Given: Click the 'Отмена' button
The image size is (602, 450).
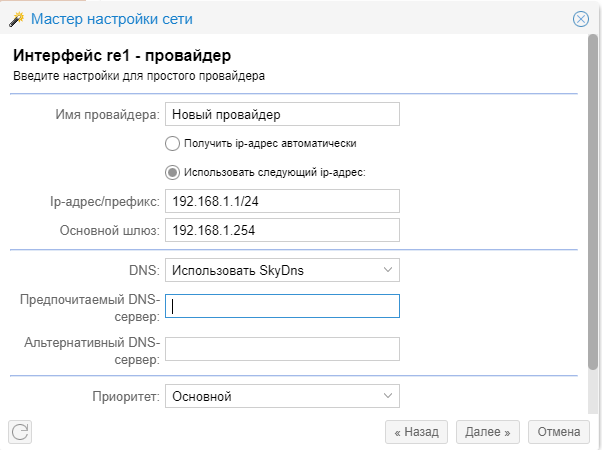Looking at the screenshot, I should click(558, 432).
